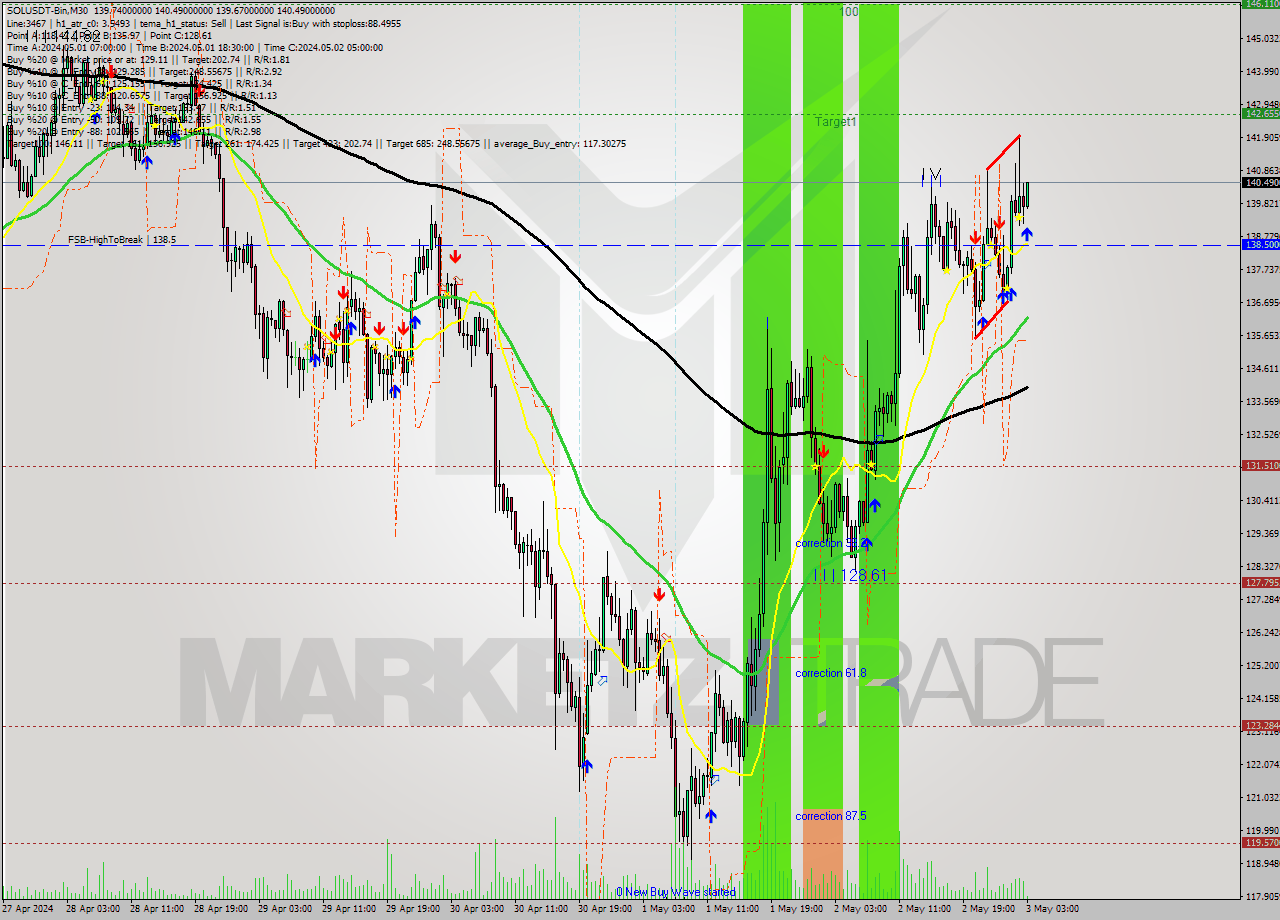
Task: Click the 133.569 price axis label
Action: pyautogui.click(x=1261, y=401)
